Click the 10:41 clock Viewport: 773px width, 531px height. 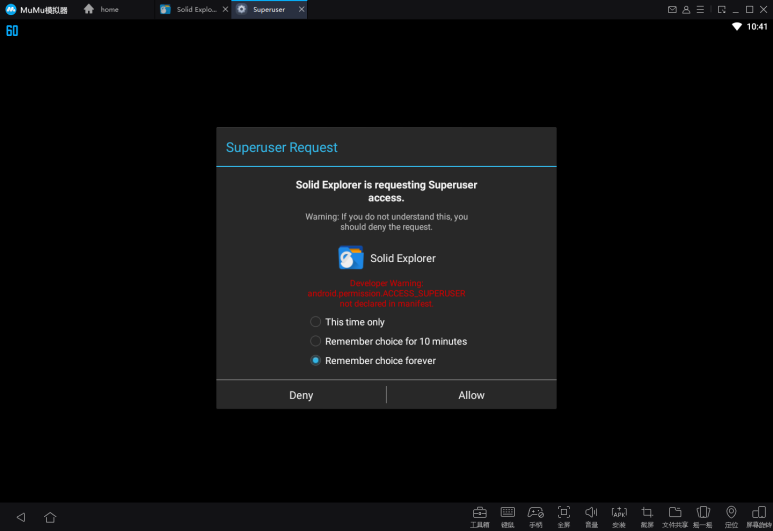(757, 27)
